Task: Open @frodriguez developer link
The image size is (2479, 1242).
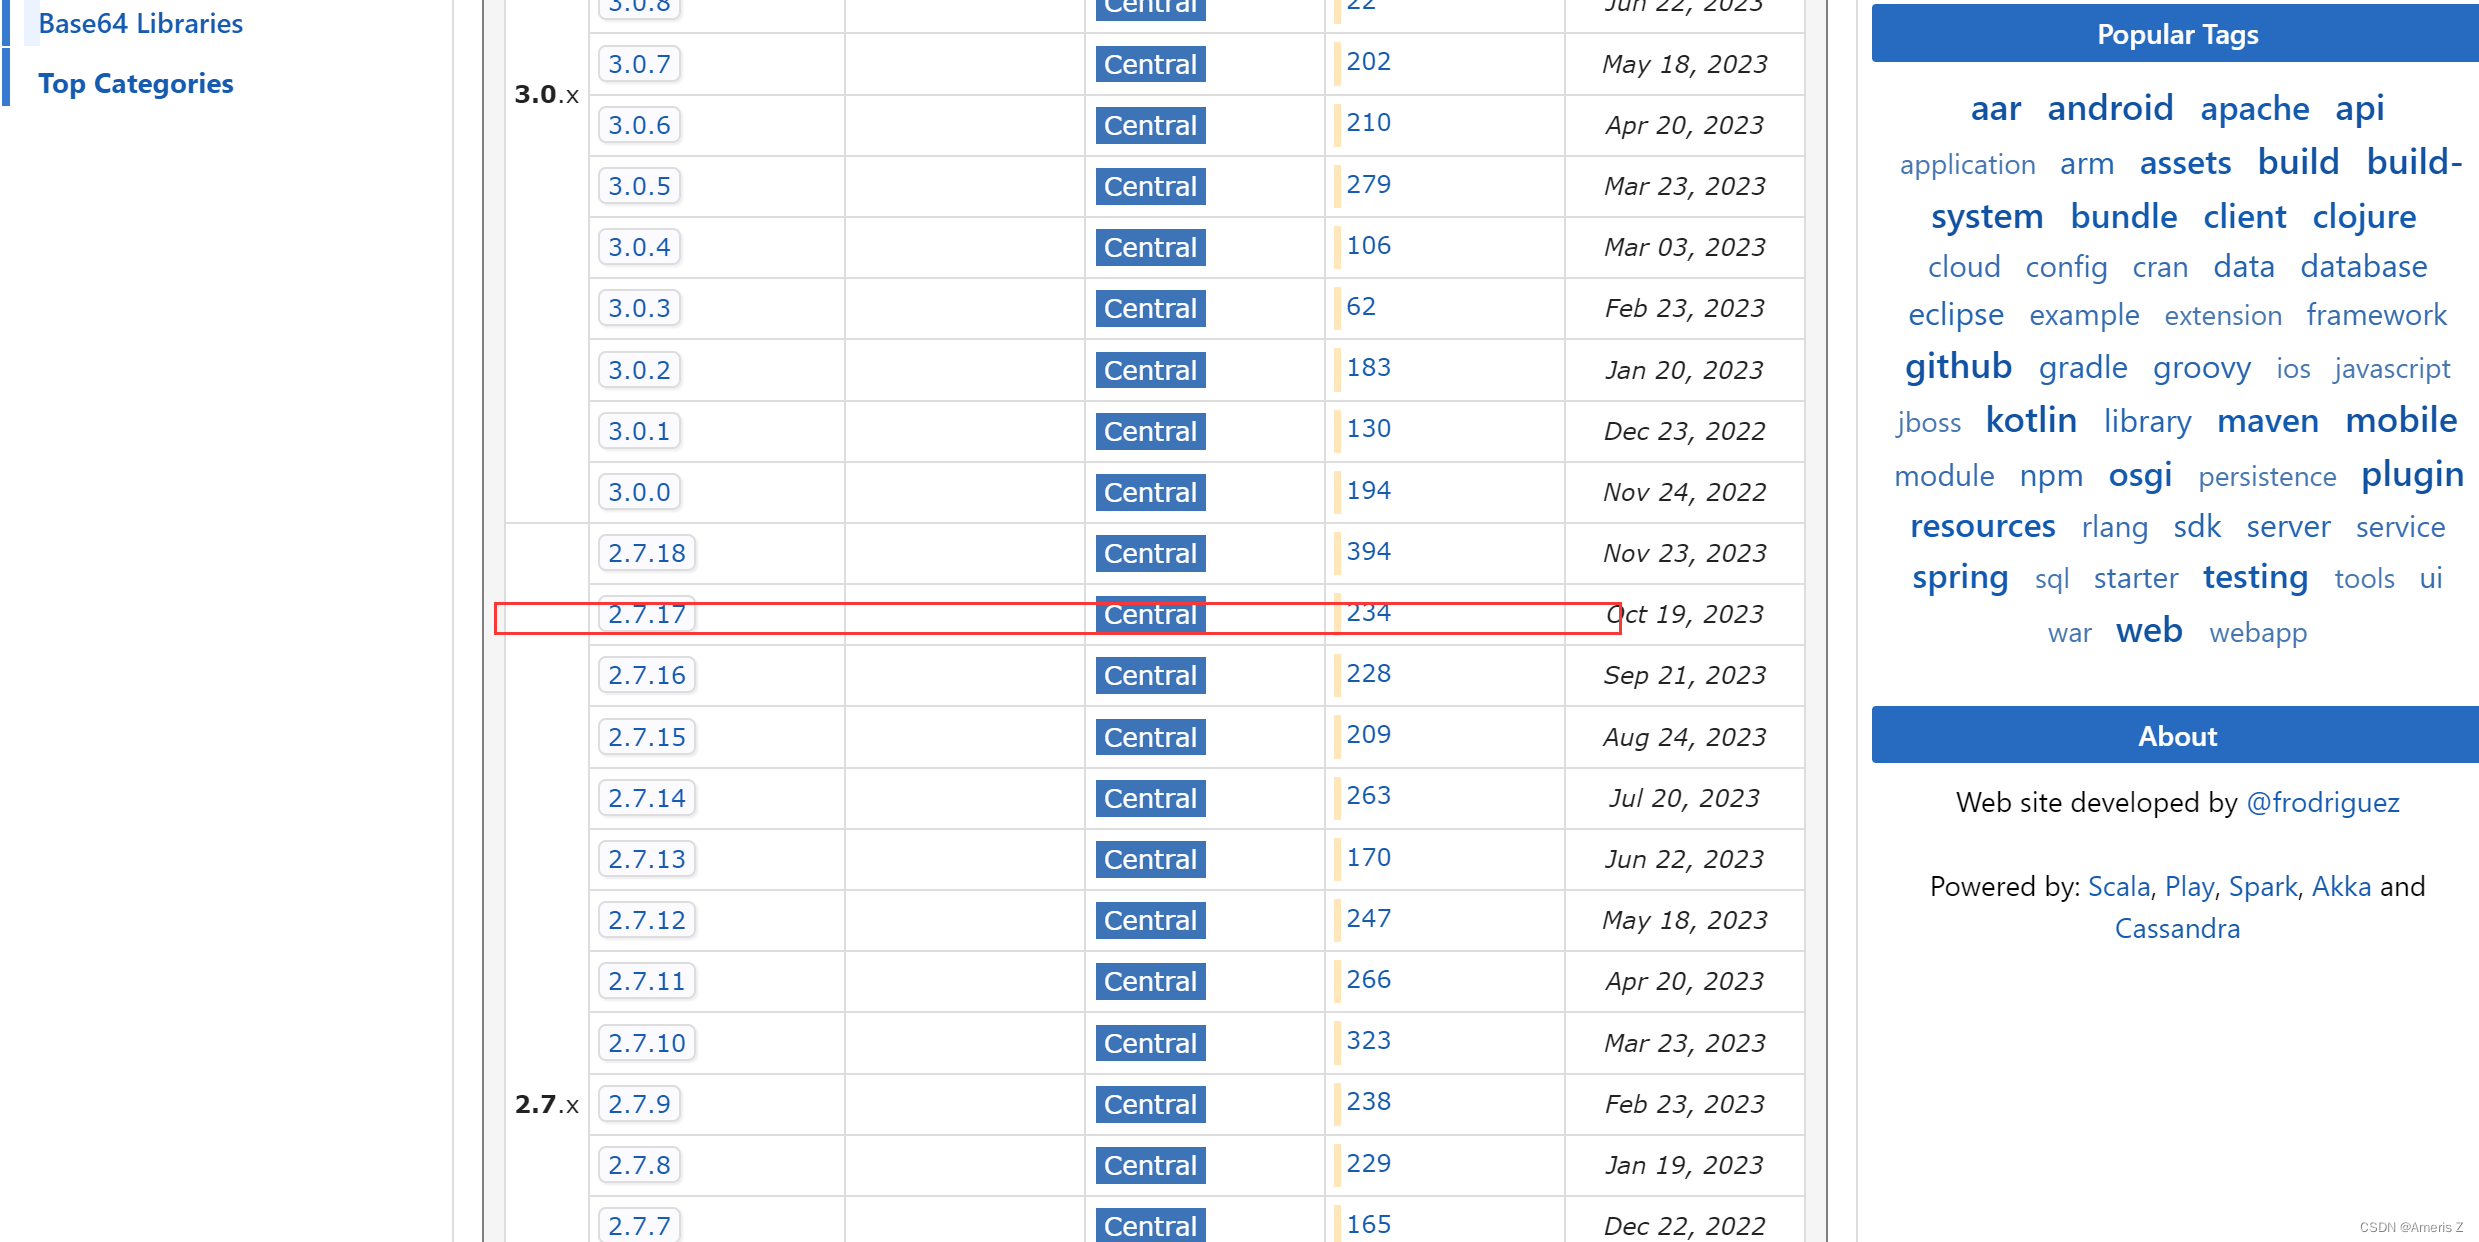Action: (2322, 802)
